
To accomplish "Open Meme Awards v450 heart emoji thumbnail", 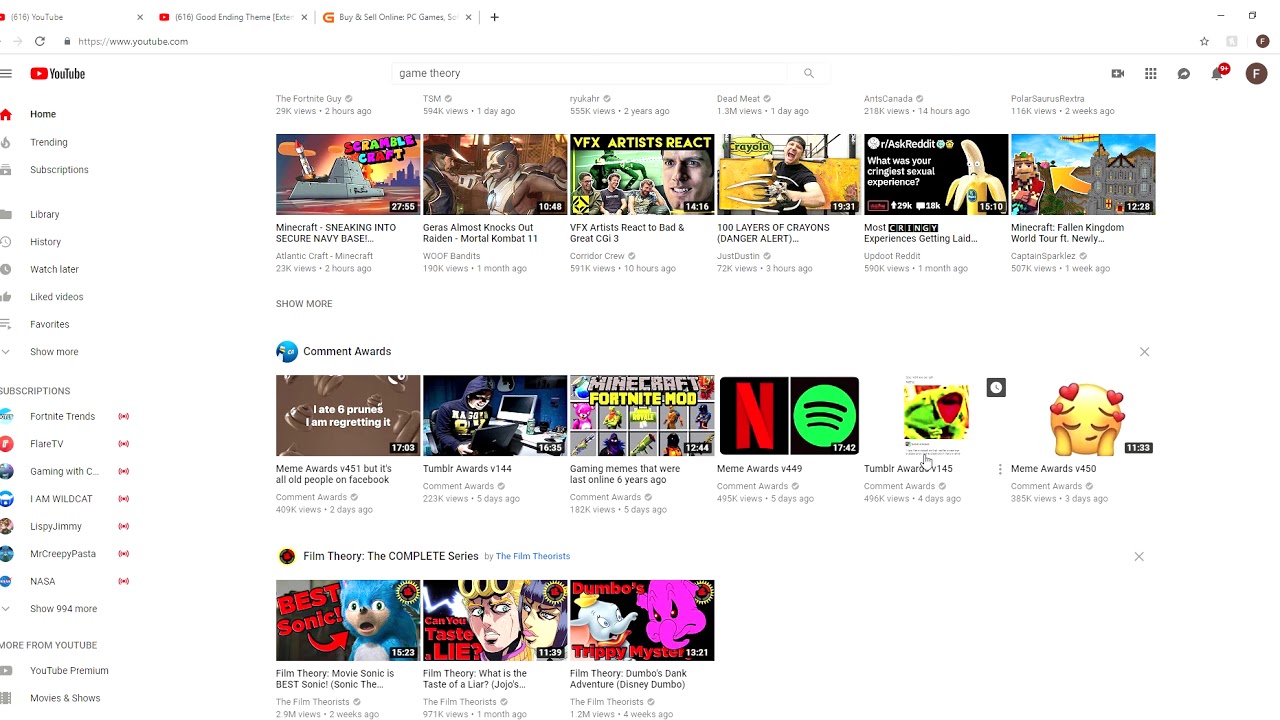I will point(1083,415).
